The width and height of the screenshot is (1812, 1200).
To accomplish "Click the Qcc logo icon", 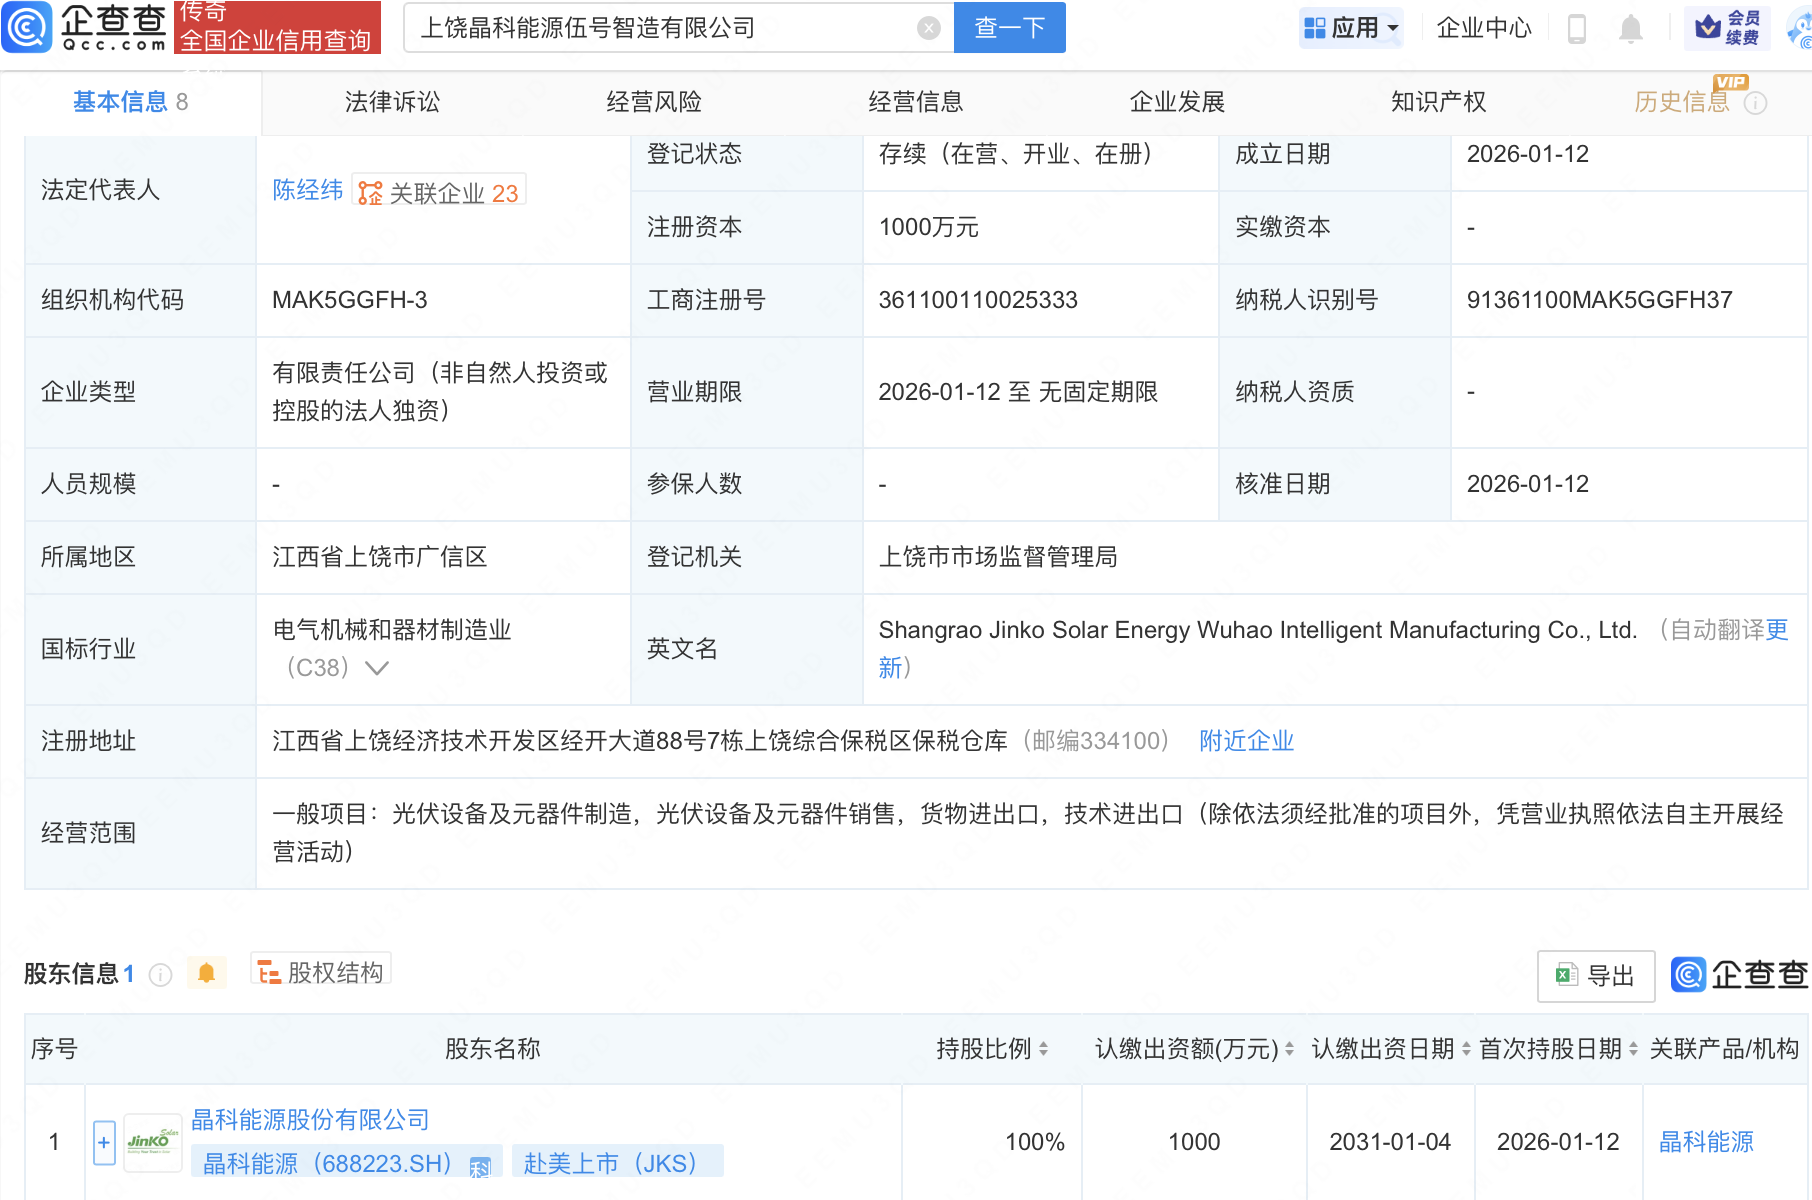I will [28, 27].
